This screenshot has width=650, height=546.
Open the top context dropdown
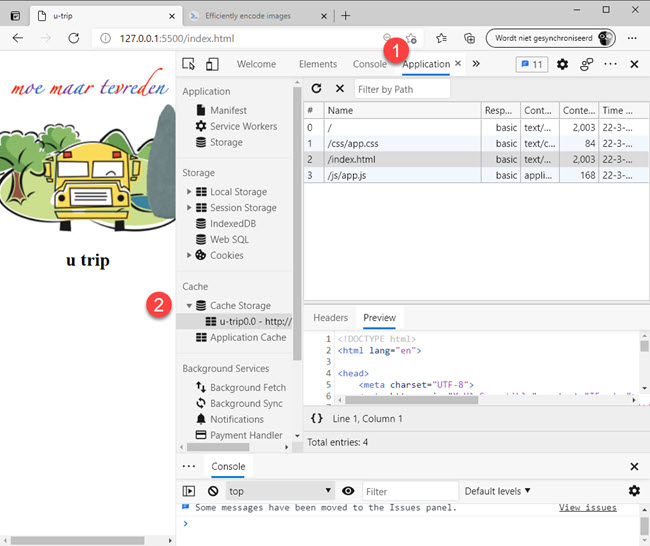279,491
